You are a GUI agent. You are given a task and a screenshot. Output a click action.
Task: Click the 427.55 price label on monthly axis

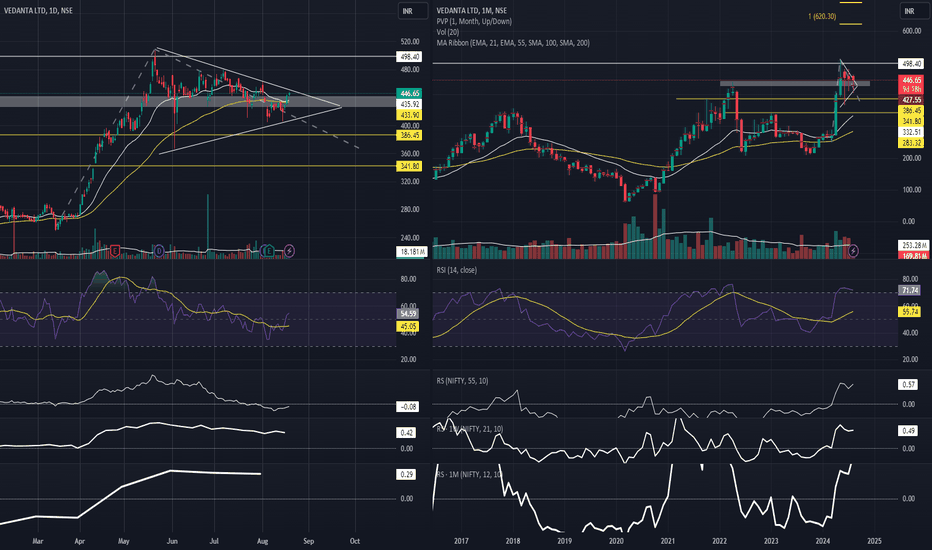[x=912, y=100]
